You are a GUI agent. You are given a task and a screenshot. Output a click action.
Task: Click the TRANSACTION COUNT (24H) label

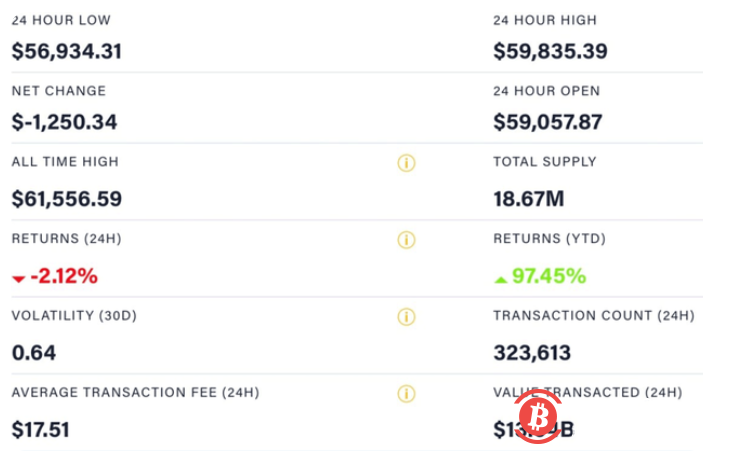[x=593, y=316]
